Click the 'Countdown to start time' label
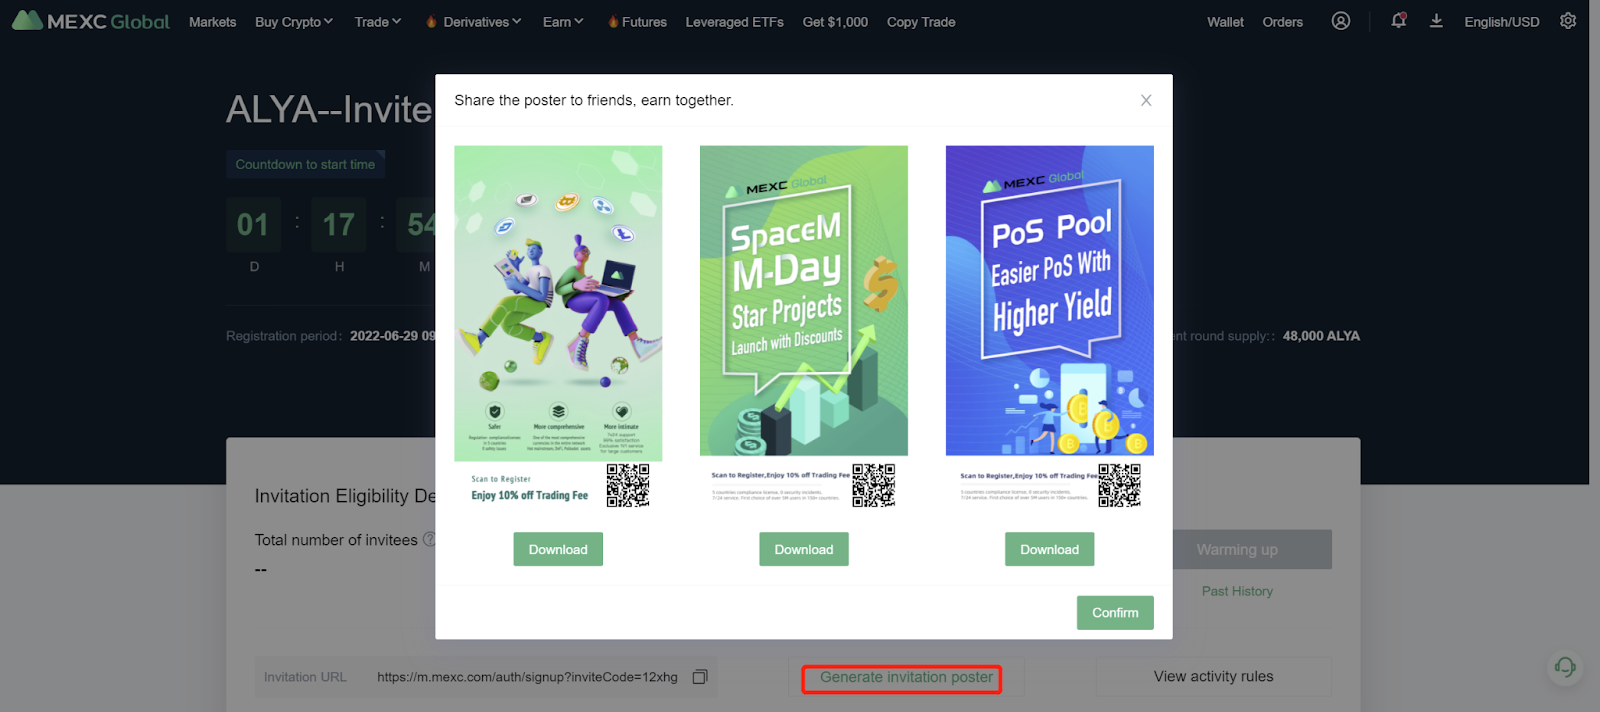The width and height of the screenshot is (1600, 712). (x=305, y=164)
